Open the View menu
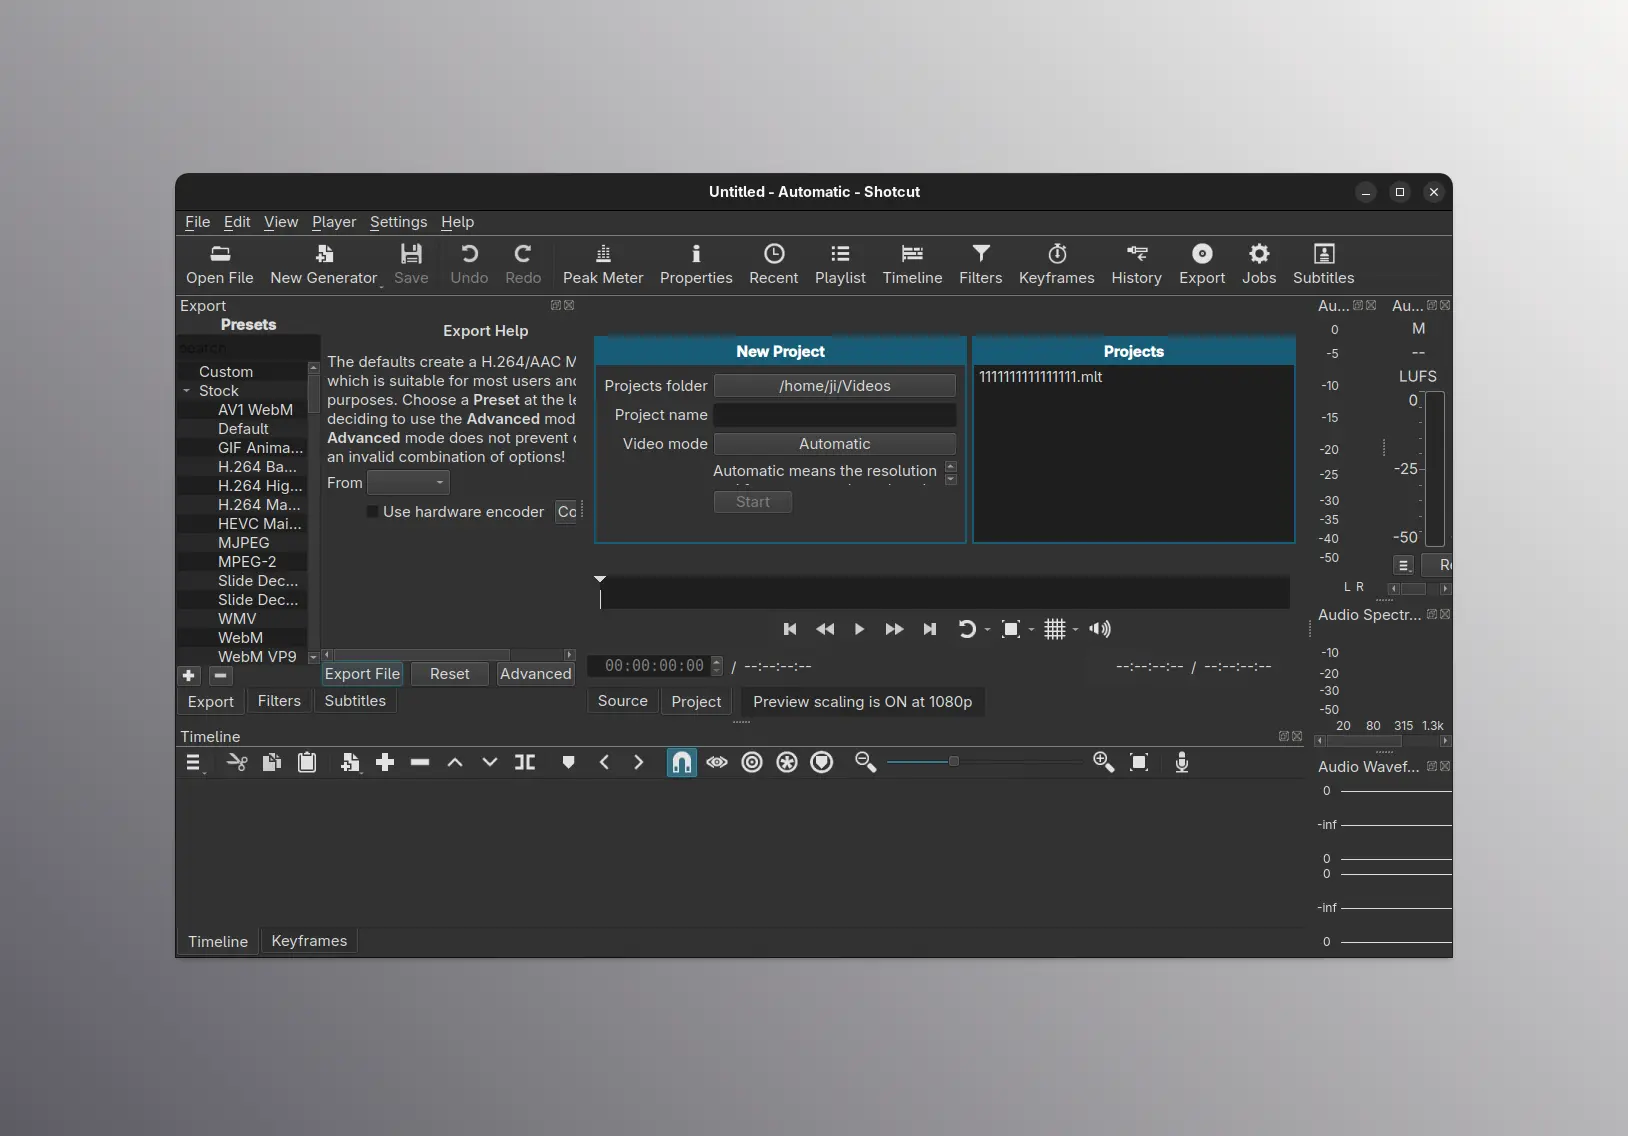This screenshot has height=1136, width=1628. (281, 222)
